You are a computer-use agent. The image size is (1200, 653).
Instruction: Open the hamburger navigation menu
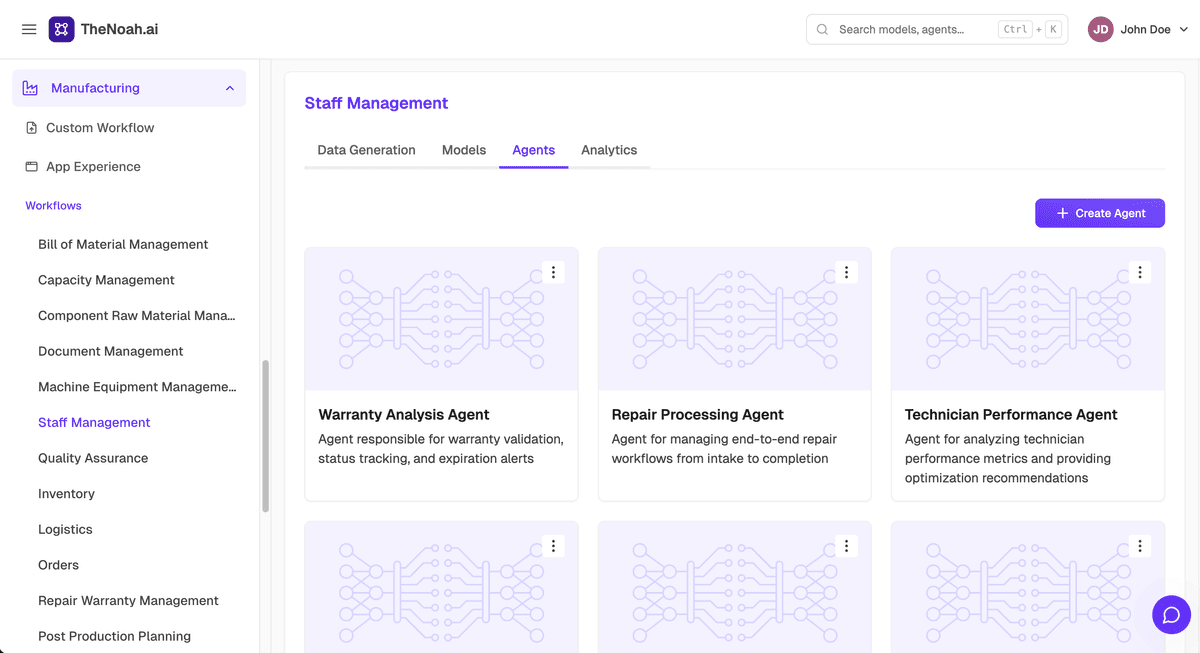coord(29,29)
